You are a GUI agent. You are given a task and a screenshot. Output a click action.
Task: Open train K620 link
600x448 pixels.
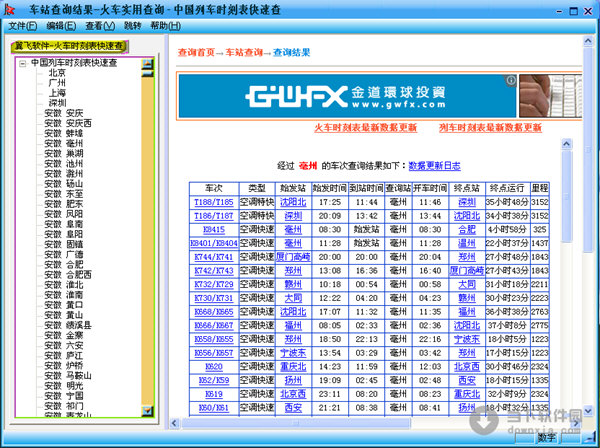point(214,367)
